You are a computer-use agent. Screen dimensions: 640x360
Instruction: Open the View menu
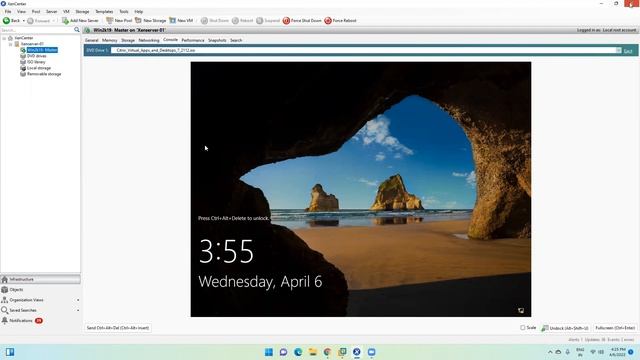click(x=21, y=11)
